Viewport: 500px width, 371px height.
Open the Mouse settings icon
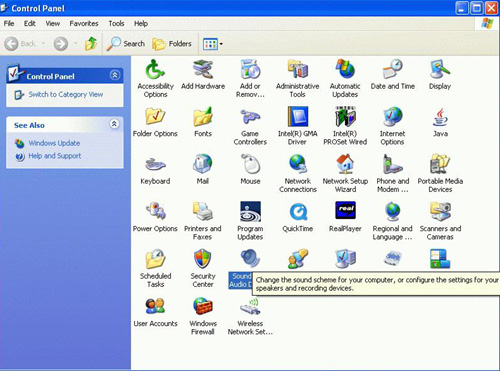(x=250, y=164)
